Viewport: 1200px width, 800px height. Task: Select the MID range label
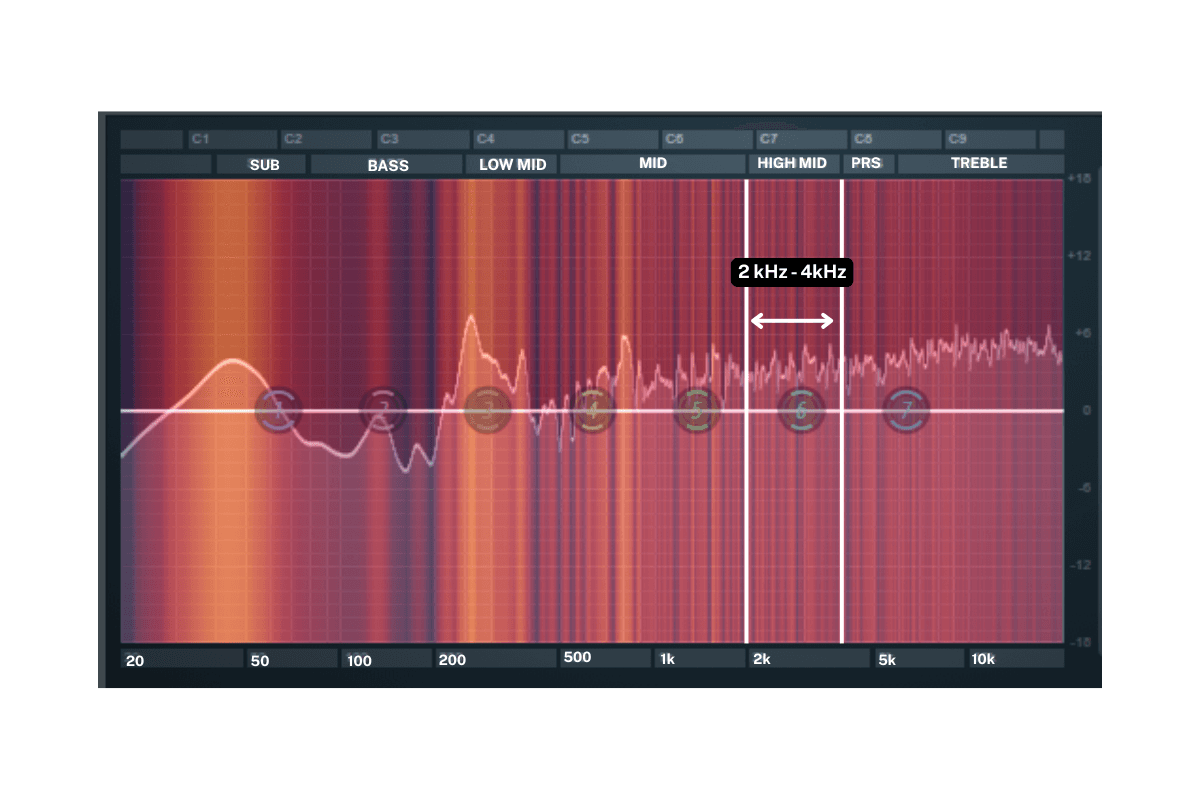[653, 164]
